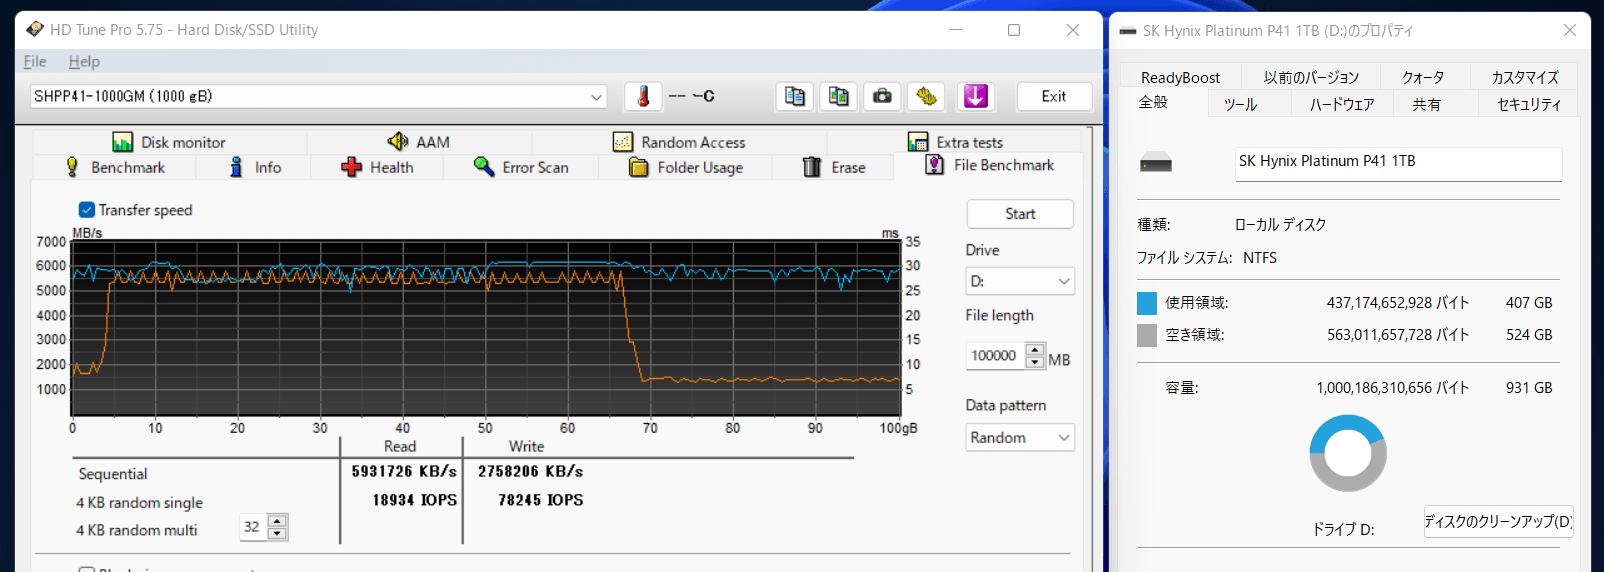Click the 18934 IOPS read value
Viewport: 1604px width, 572px height.
coord(415,500)
